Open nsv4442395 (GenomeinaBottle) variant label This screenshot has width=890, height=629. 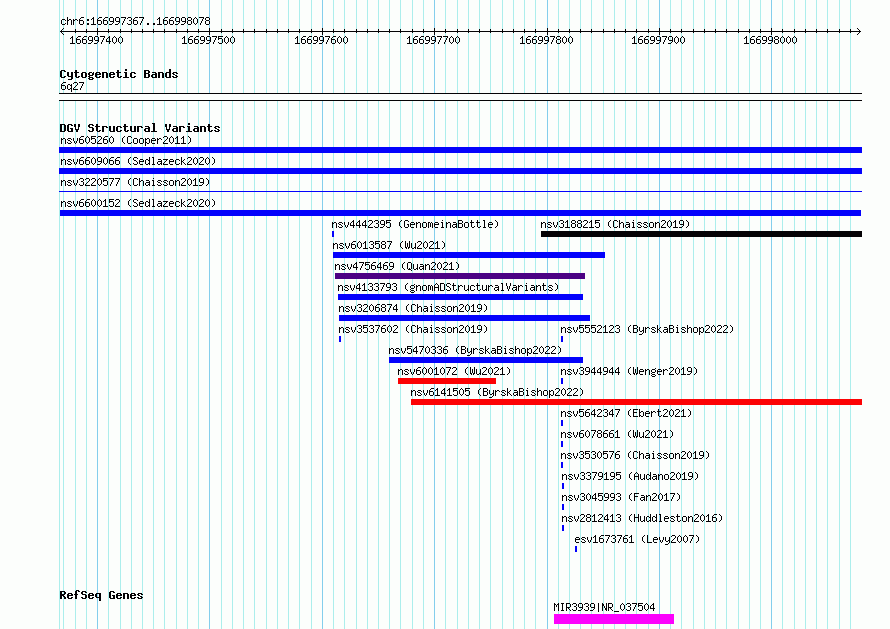415,224
